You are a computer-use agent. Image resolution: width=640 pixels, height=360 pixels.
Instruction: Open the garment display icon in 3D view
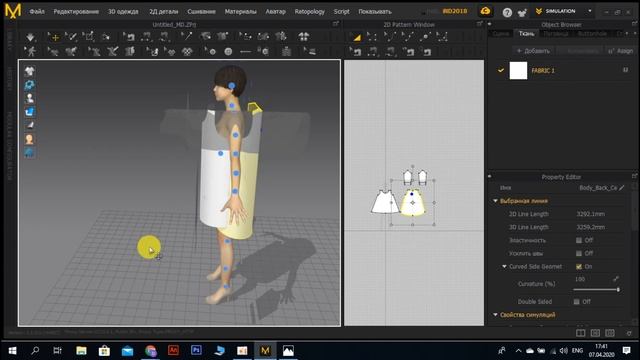(29, 71)
